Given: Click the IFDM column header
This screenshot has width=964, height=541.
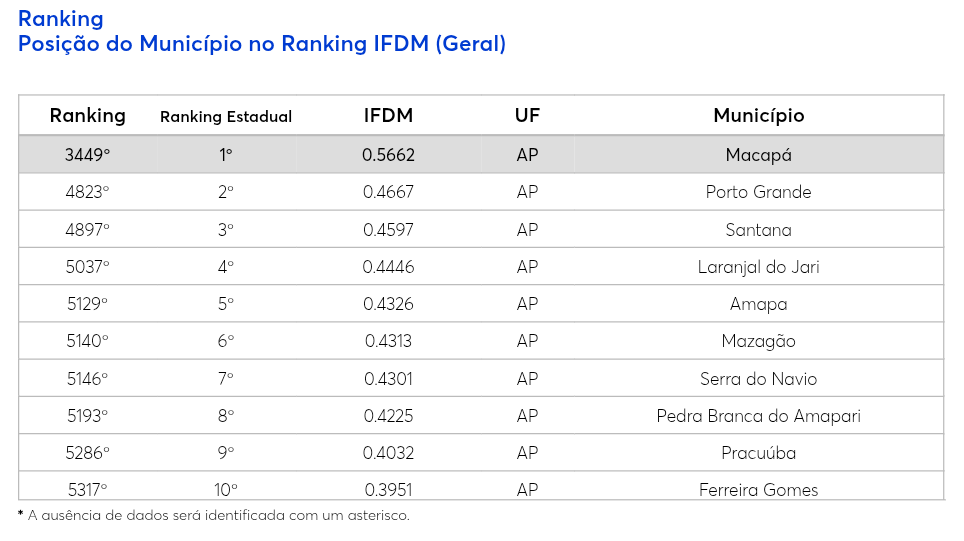Looking at the screenshot, I should click(x=388, y=116).
